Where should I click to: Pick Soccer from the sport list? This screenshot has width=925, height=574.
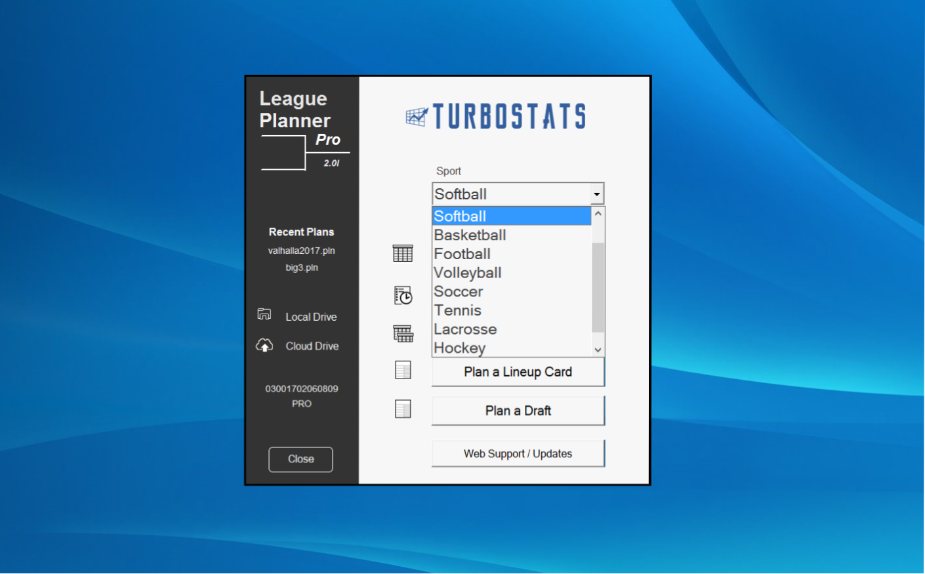click(511, 291)
